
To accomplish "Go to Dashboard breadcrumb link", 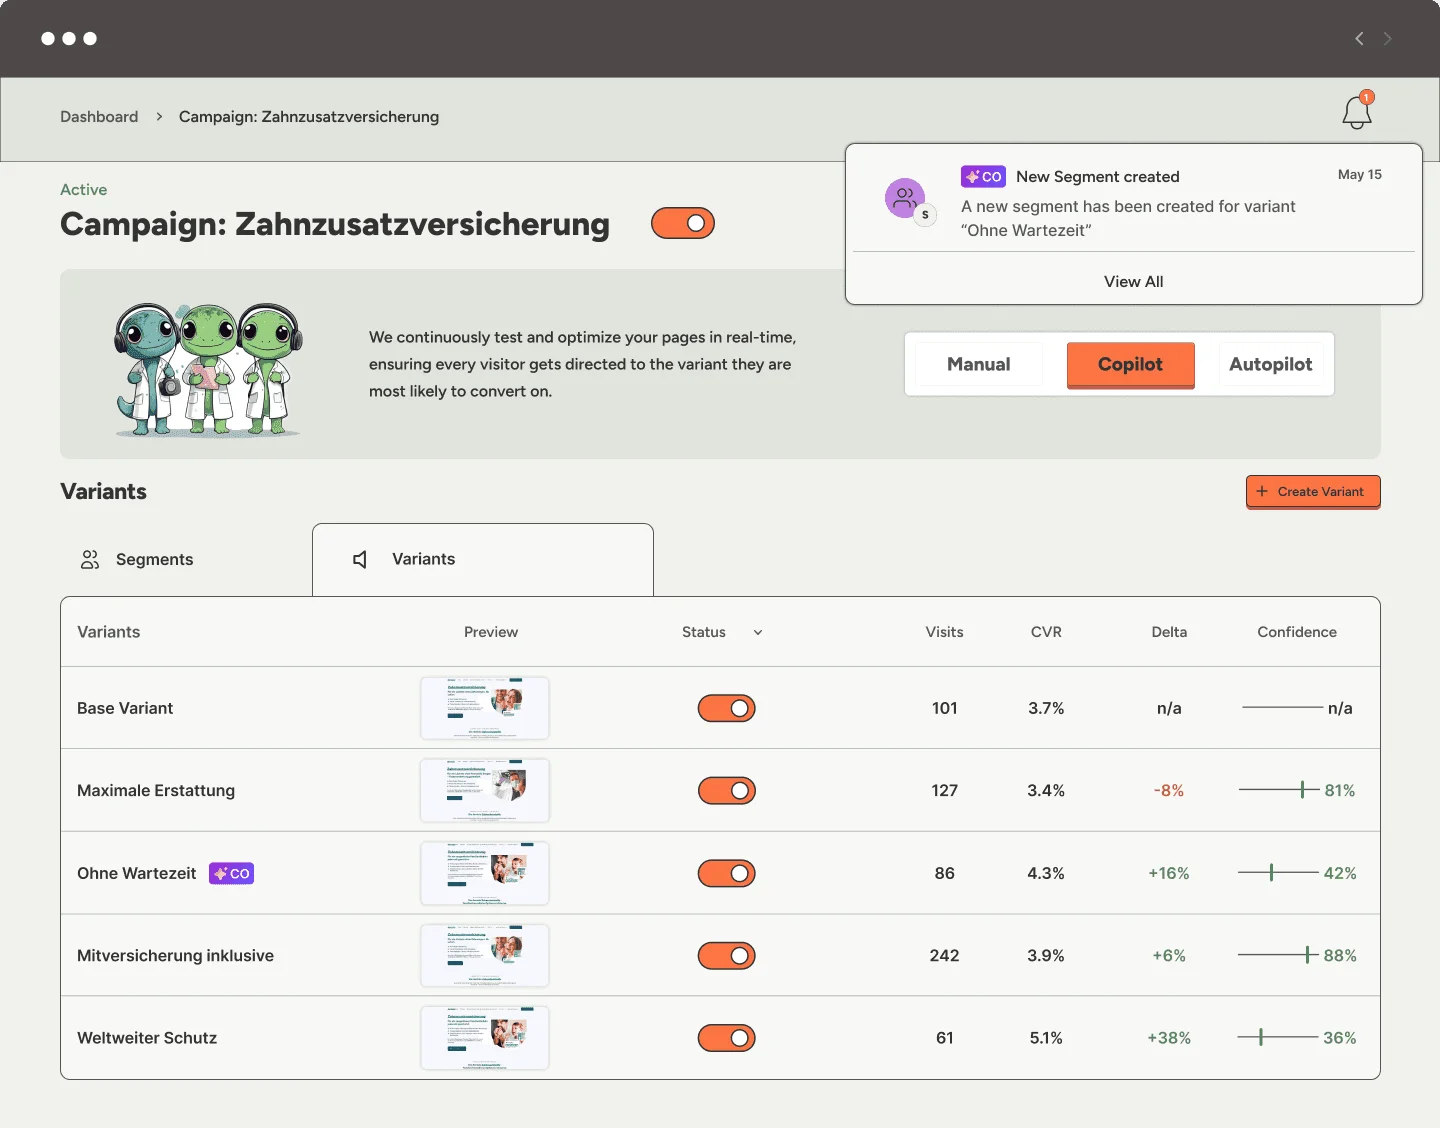I will click(99, 117).
